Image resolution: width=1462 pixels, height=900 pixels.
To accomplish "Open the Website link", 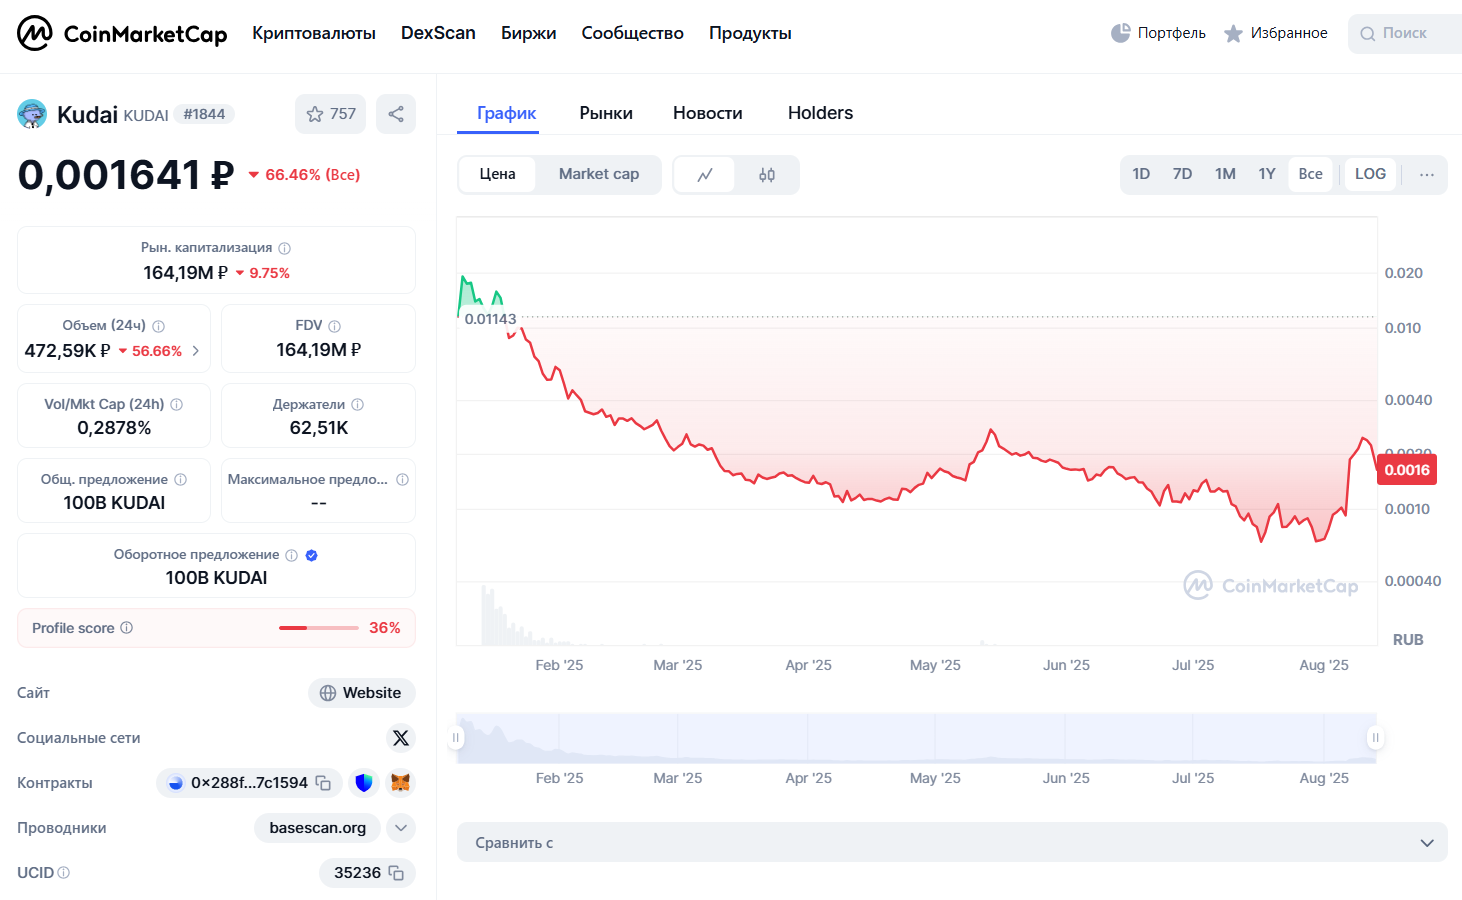I will click(361, 693).
